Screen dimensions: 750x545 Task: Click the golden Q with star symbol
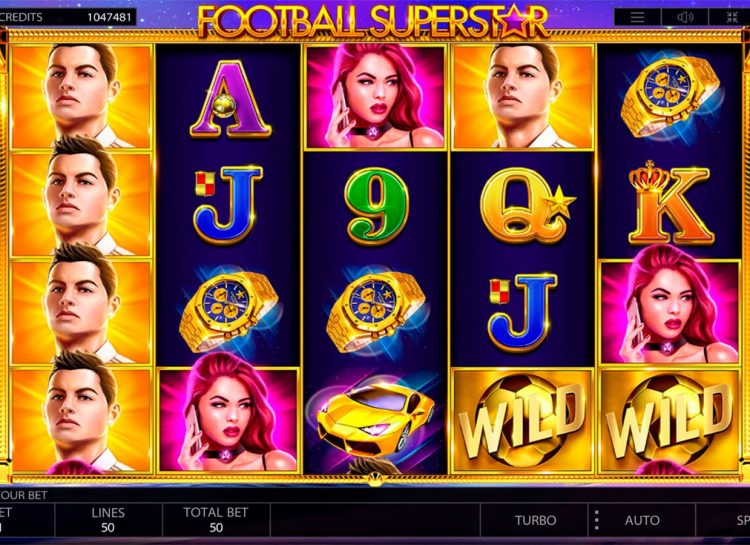pyautogui.click(x=526, y=205)
